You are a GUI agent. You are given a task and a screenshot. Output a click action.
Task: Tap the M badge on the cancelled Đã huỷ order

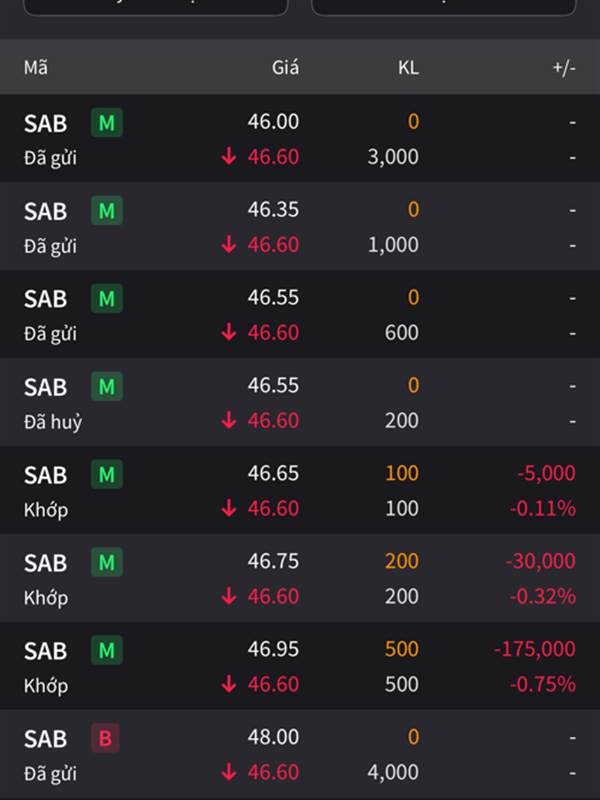coord(107,386)
